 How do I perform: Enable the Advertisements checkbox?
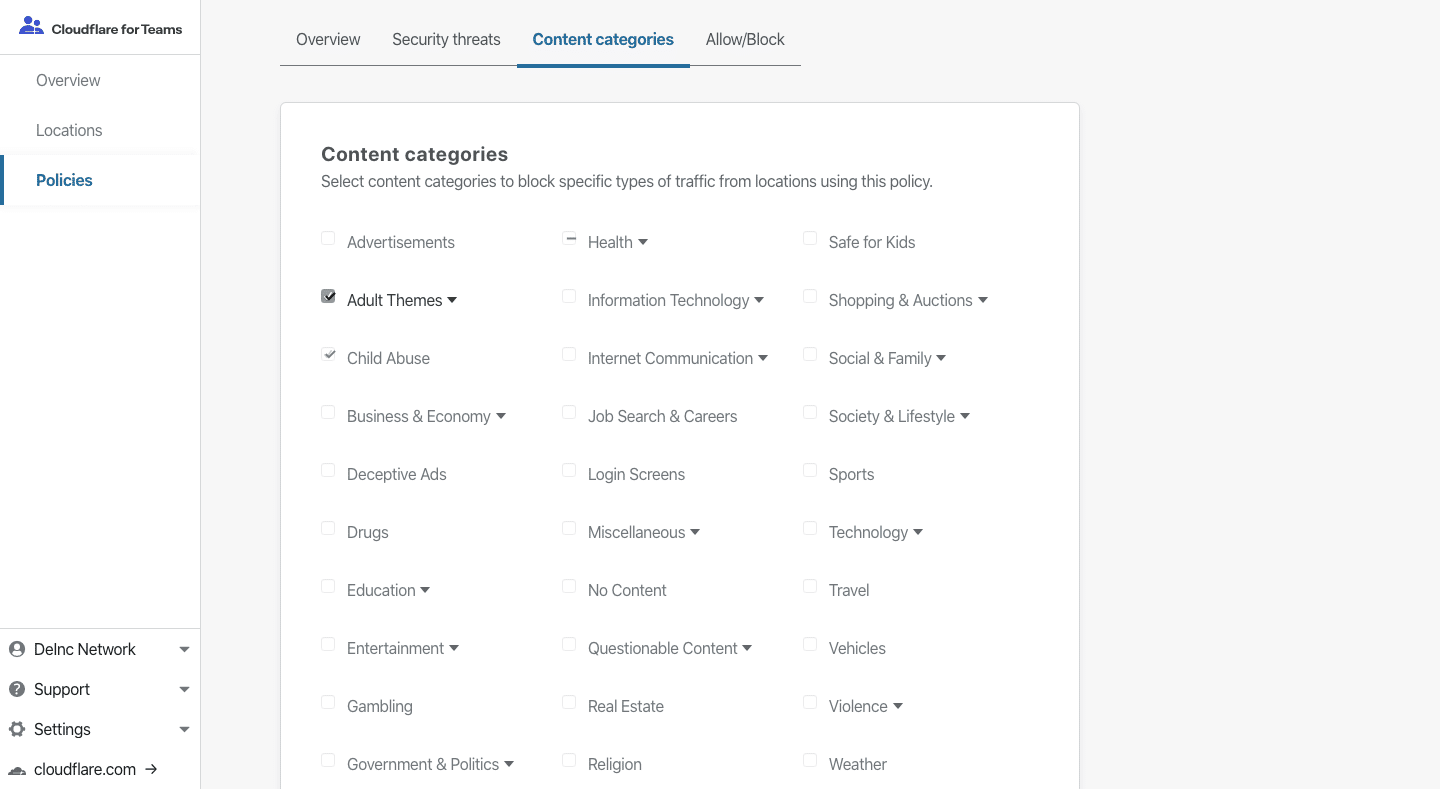tap(328, 238)
